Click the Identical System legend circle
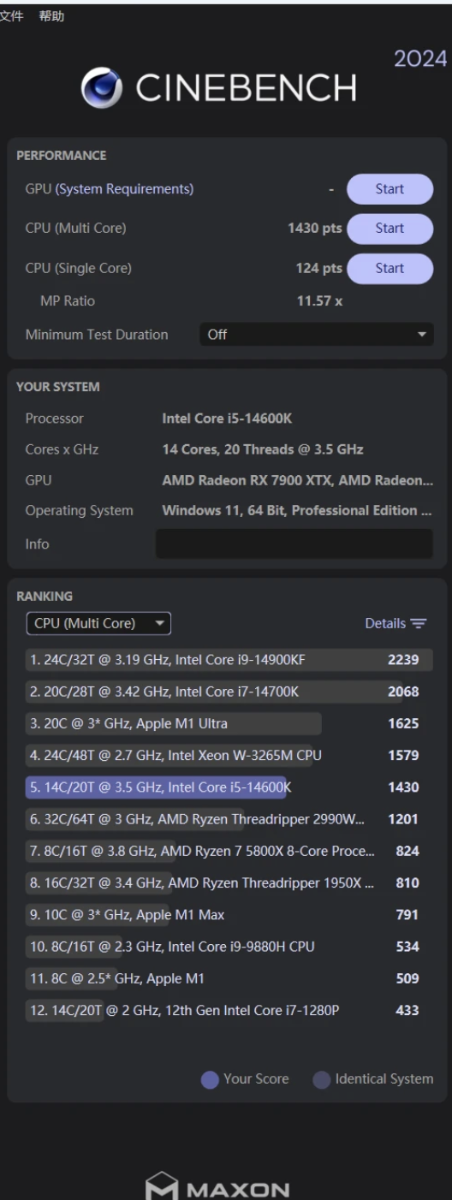This screenshot has width=452, height=1200. pyautogui.click(x=322, y=1080)
